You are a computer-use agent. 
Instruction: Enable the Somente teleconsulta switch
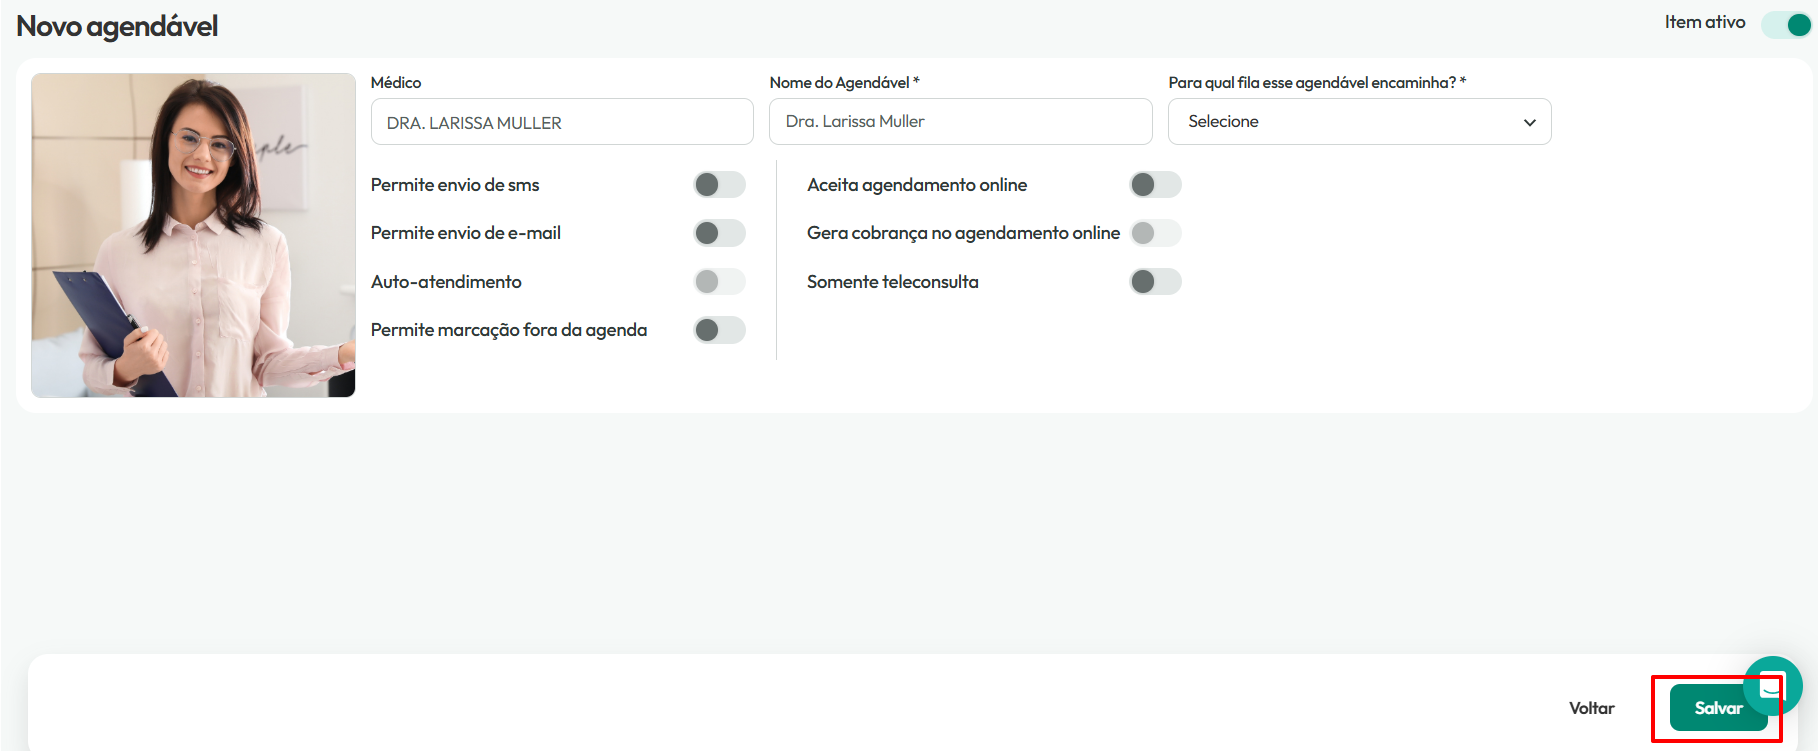1156,282
